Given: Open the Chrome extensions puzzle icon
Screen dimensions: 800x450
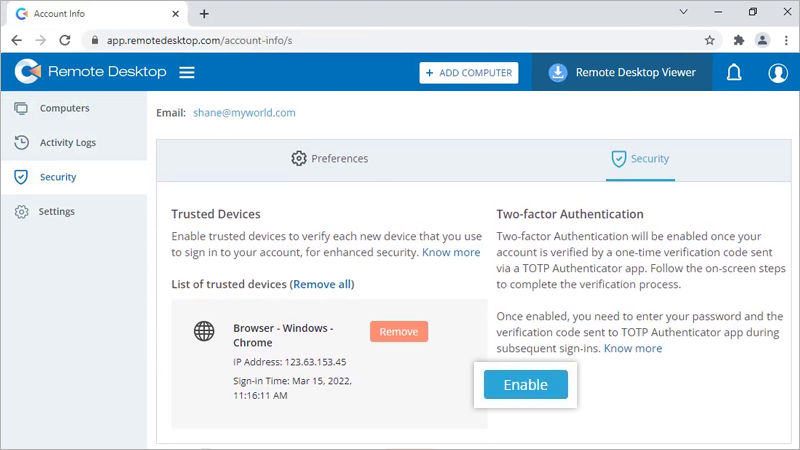Looking at the screenshot, I should pyautogui.click(x=739, y=40).
